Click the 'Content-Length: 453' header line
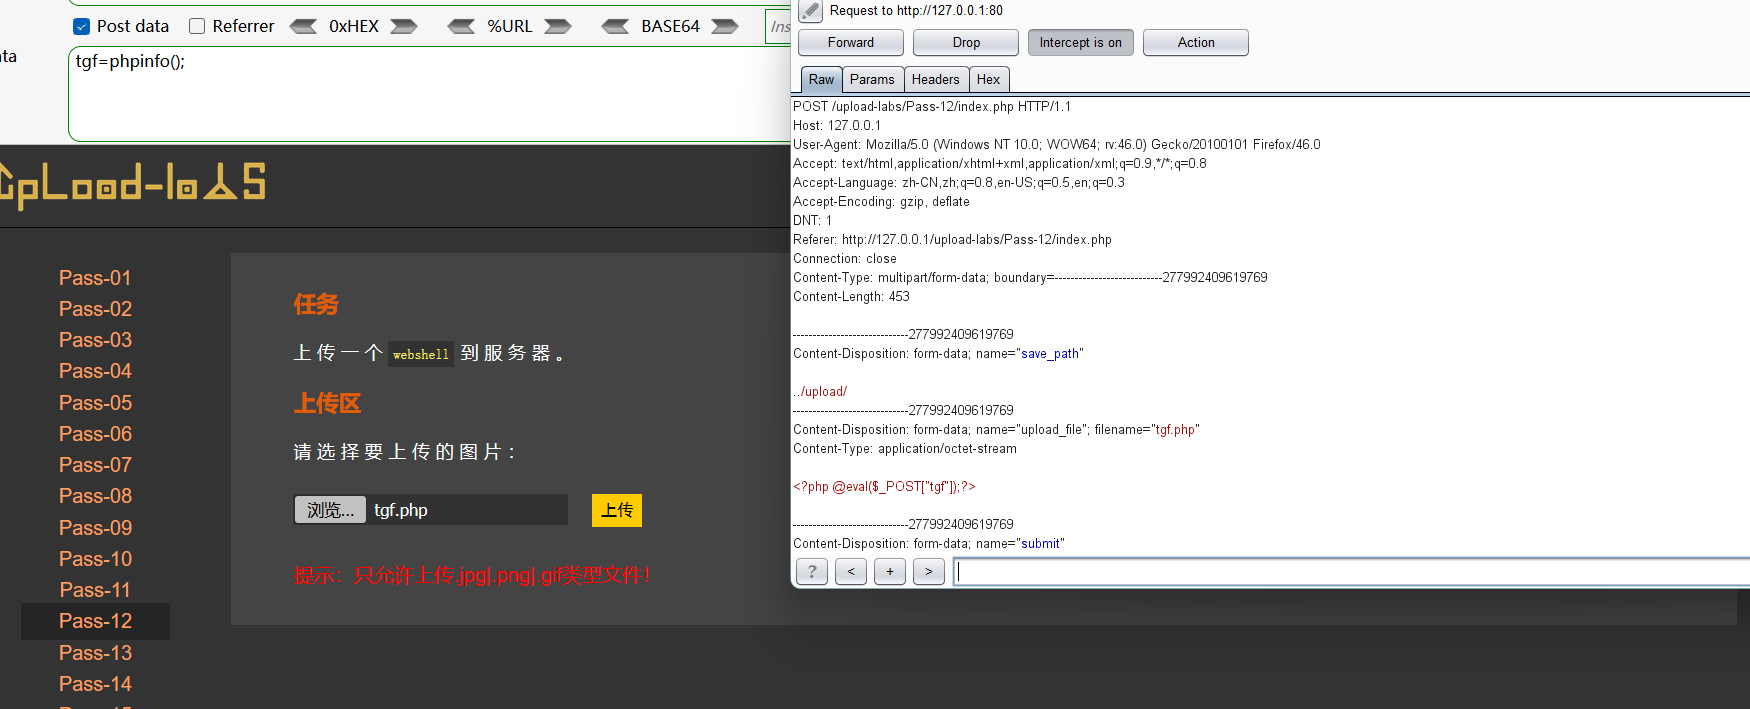This screenshot has height=709, width=1750. (x=851, y=296)
